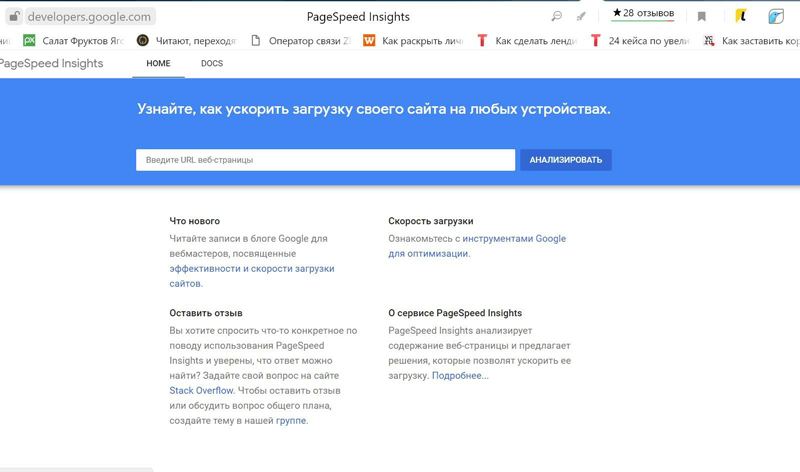Open the 24 кейса по увели bookmark
This screenshot has width=800, height=472.
point(649,41)
